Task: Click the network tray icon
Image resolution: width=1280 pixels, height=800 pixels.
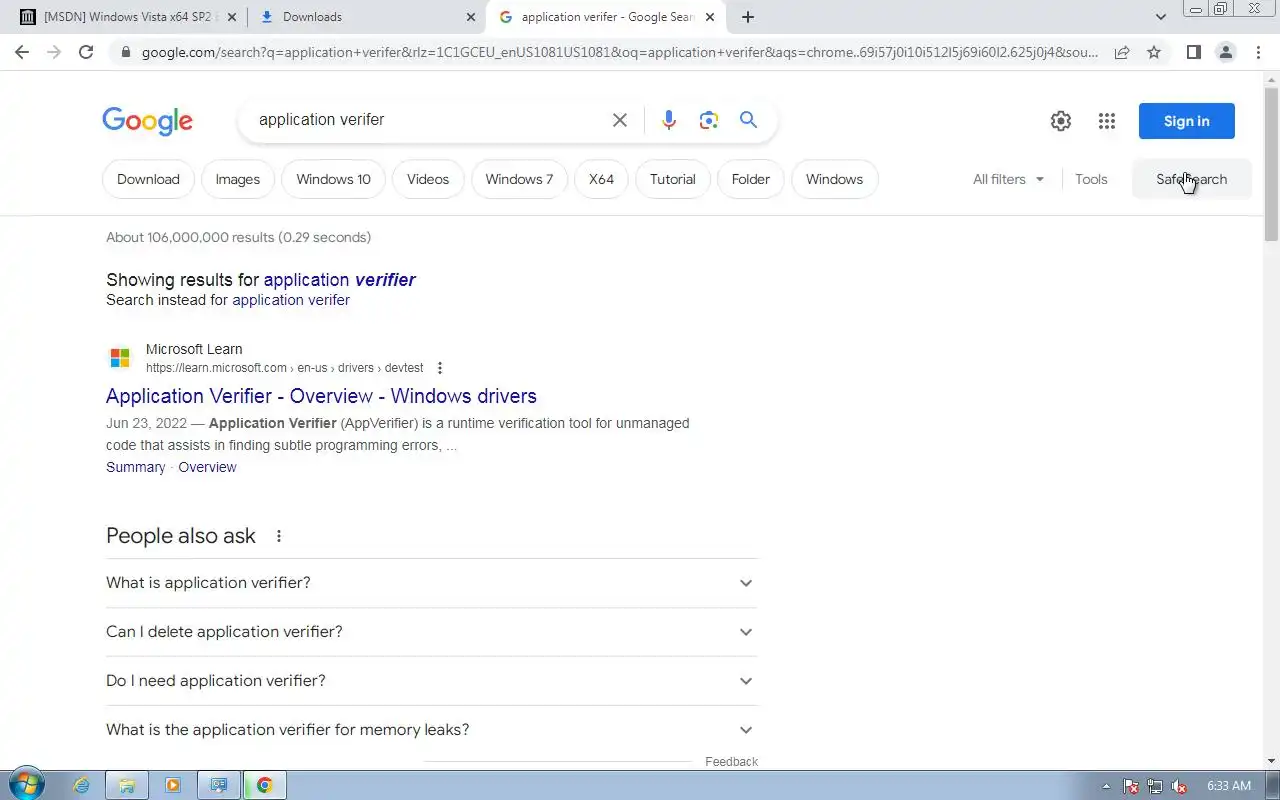Action: pyautogui.click(x=1155, y=786)
